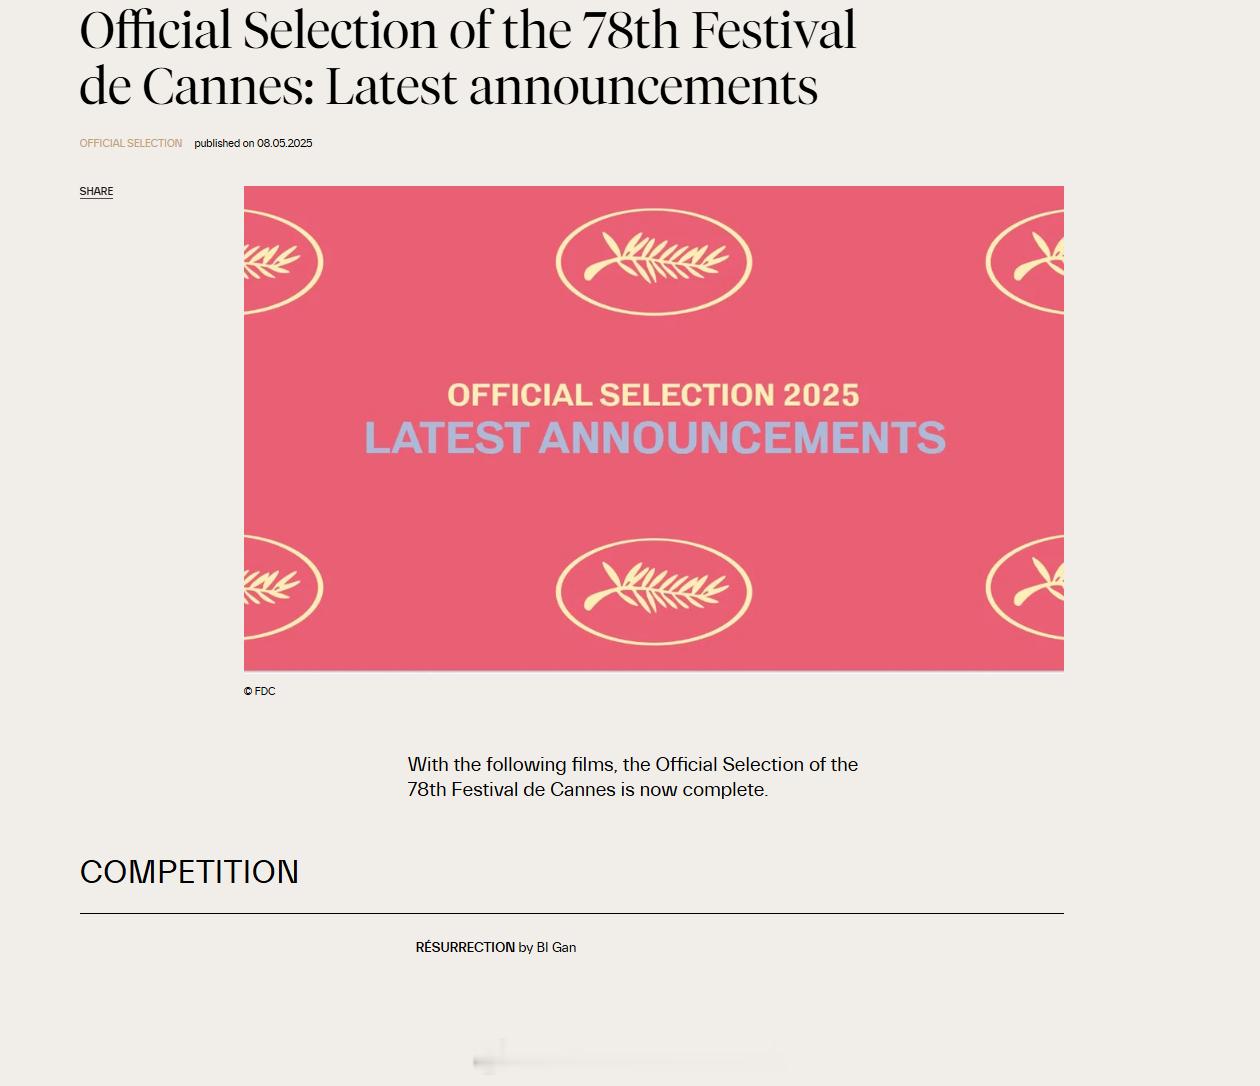Image resolution: width=1260 pixels, height=1086 pixels.
Task: Click the horizontal divider under COMPETITION
Action: 572,913
